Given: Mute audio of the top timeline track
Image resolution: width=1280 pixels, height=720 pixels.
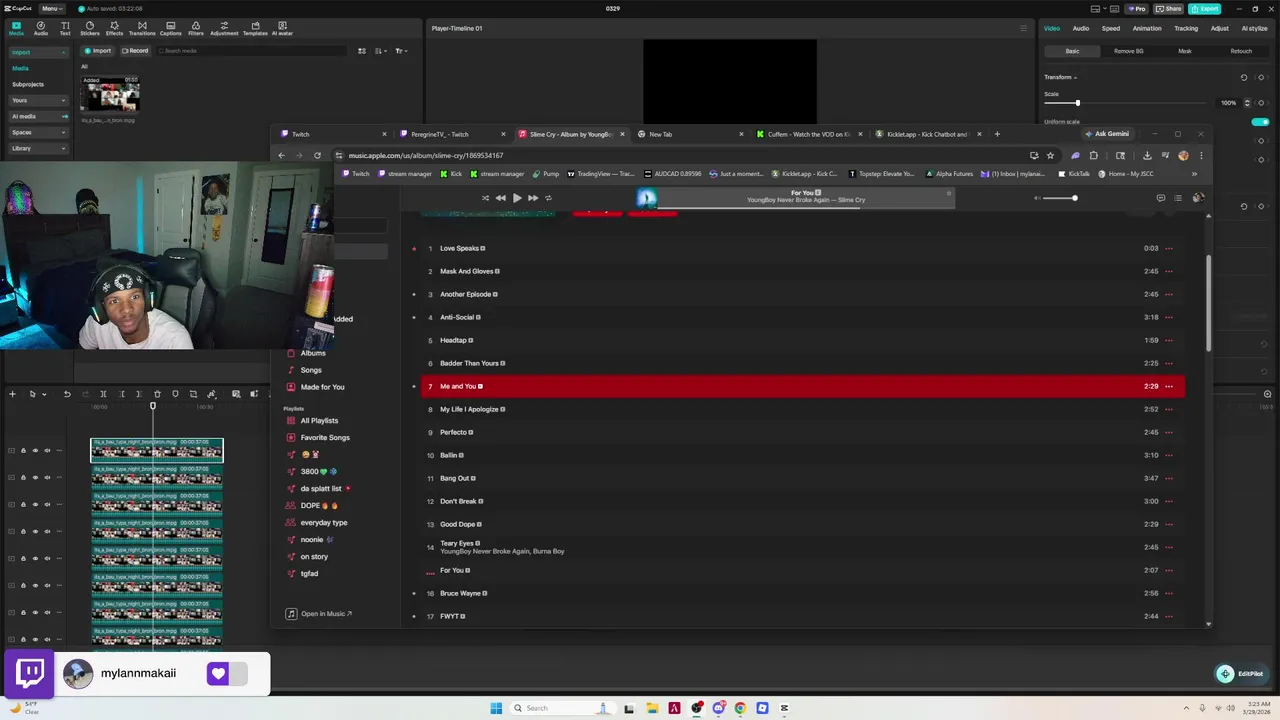Looking at the screenshot, I should pyautogui.click(x=47, y=450).
